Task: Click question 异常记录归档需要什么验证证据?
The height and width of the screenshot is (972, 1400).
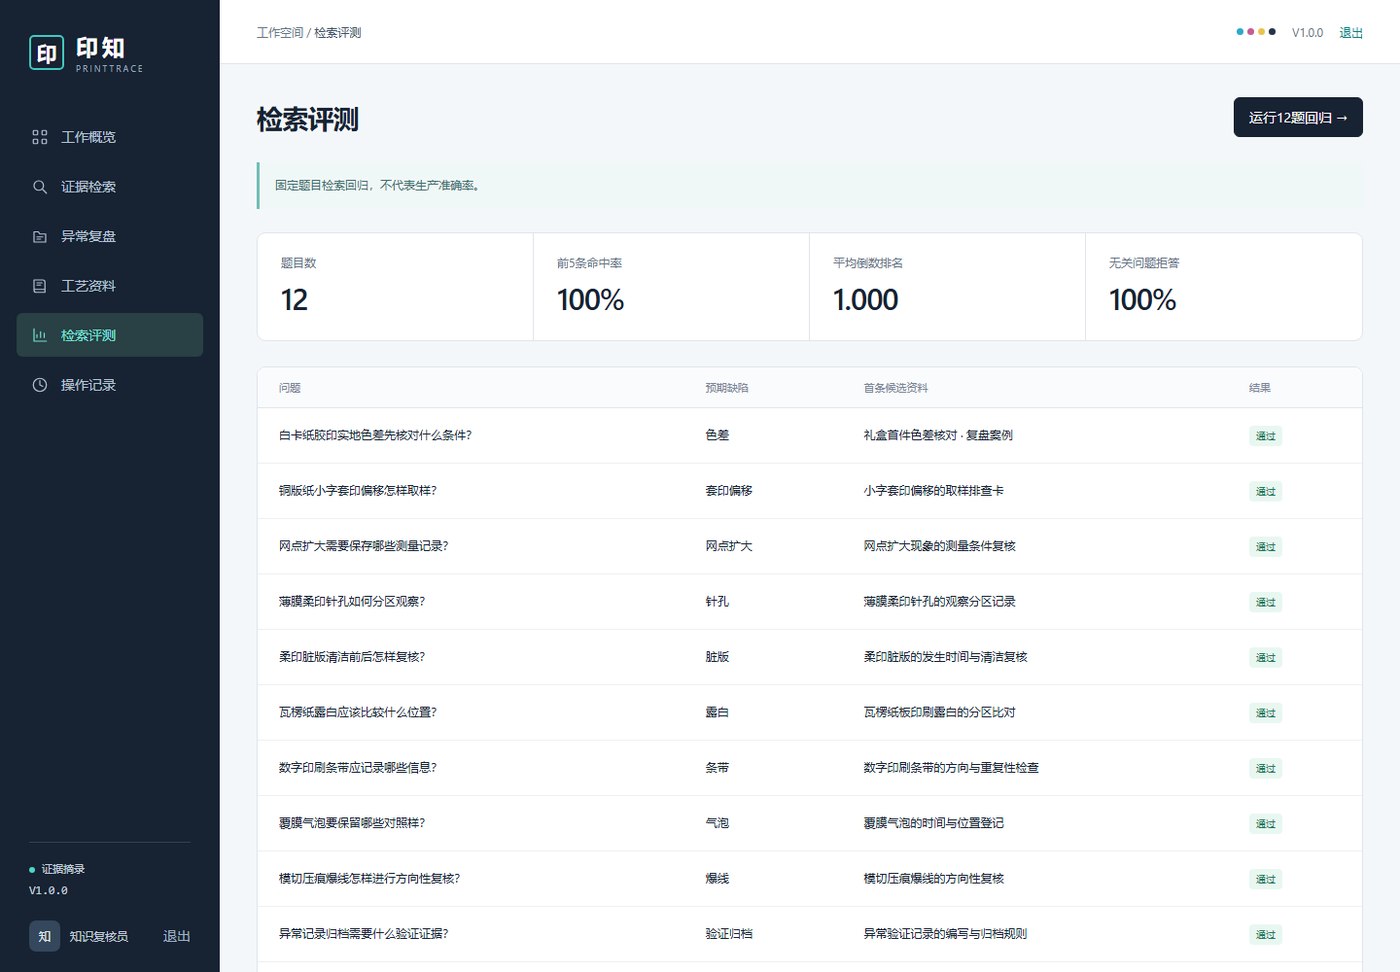Action: pos(364,934)
